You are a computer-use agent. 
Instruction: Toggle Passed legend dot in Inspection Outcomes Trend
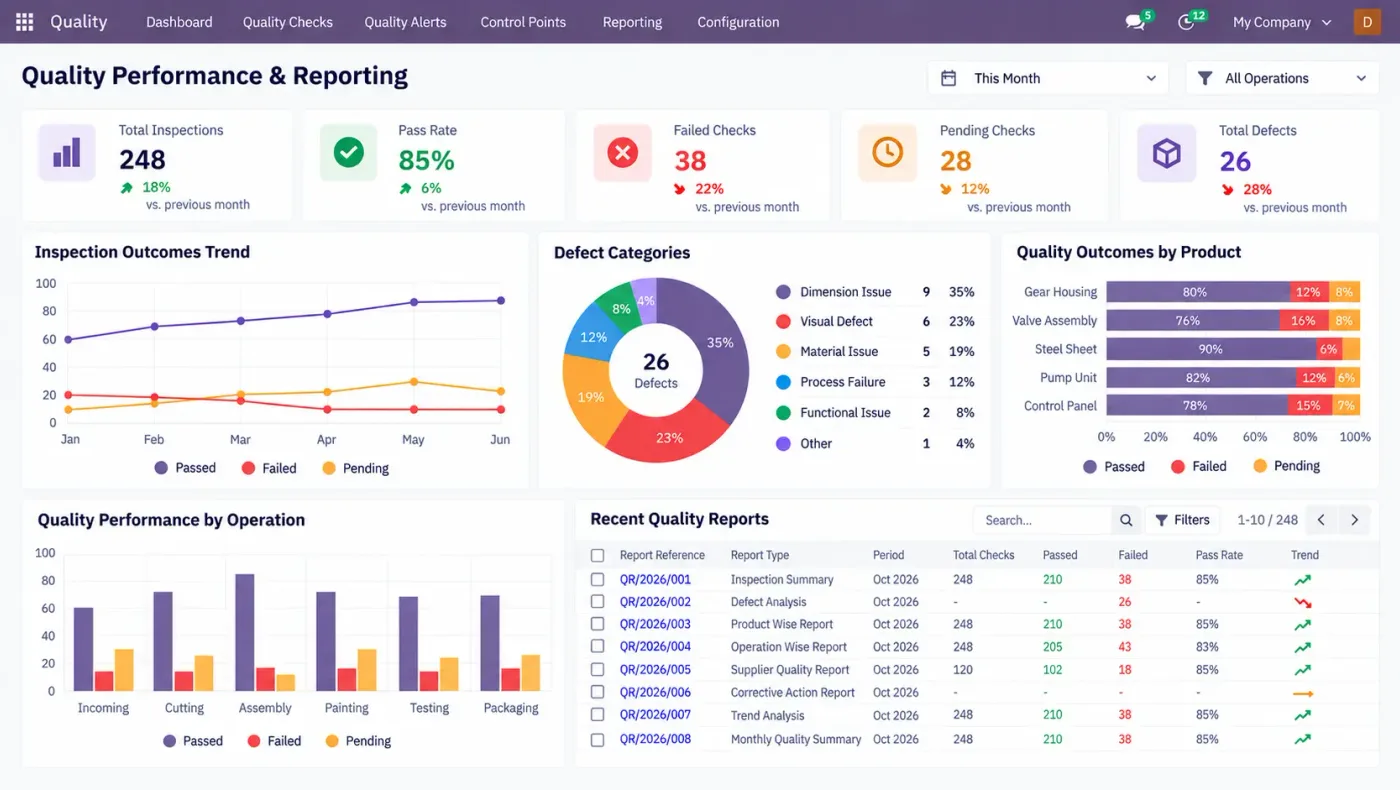[x=162, y=468]
